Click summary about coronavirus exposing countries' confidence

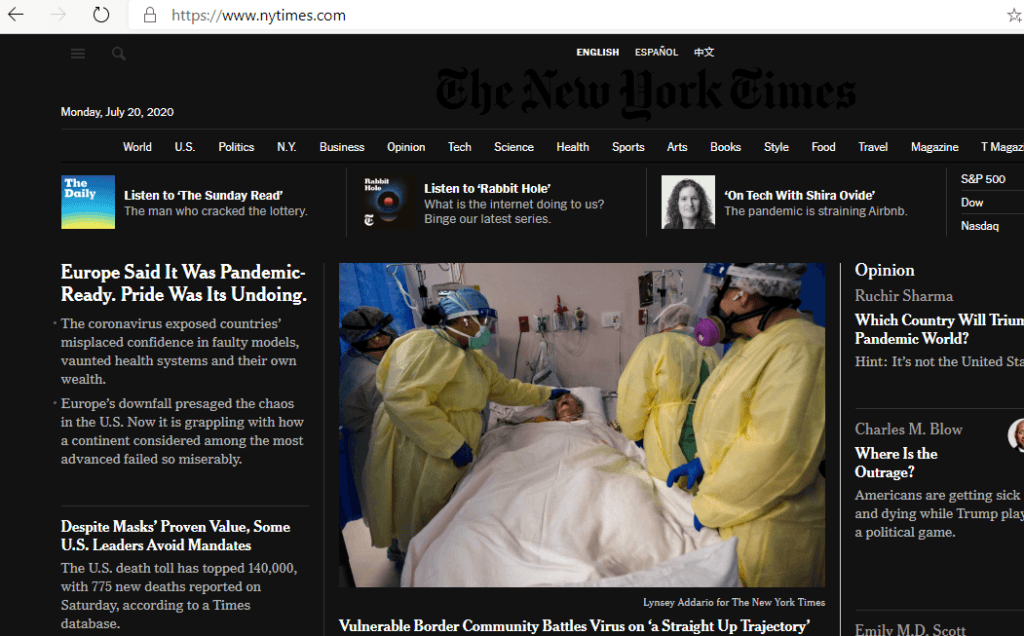coord(180,351)
